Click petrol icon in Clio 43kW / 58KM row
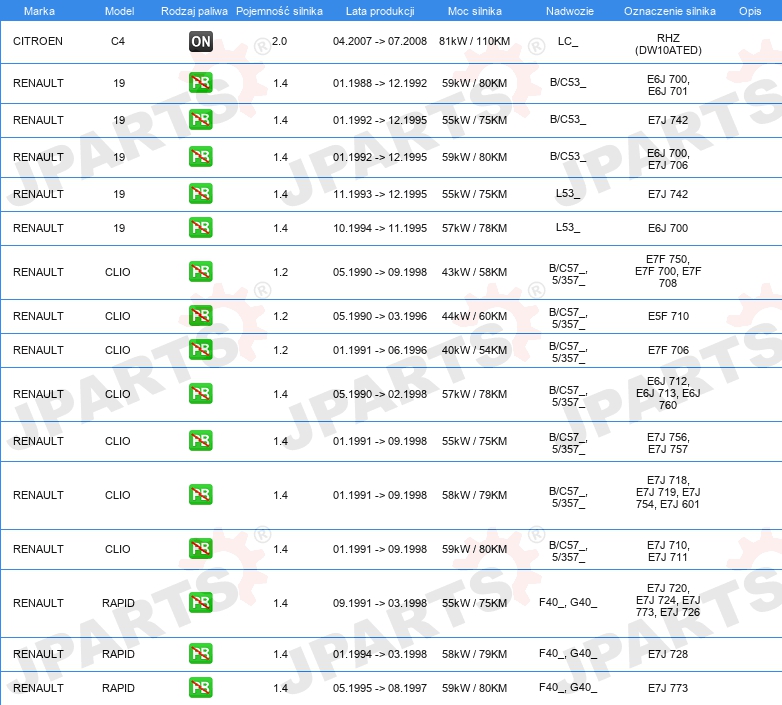Viewport: 782px width, 705px height. (x=201, y=272)
